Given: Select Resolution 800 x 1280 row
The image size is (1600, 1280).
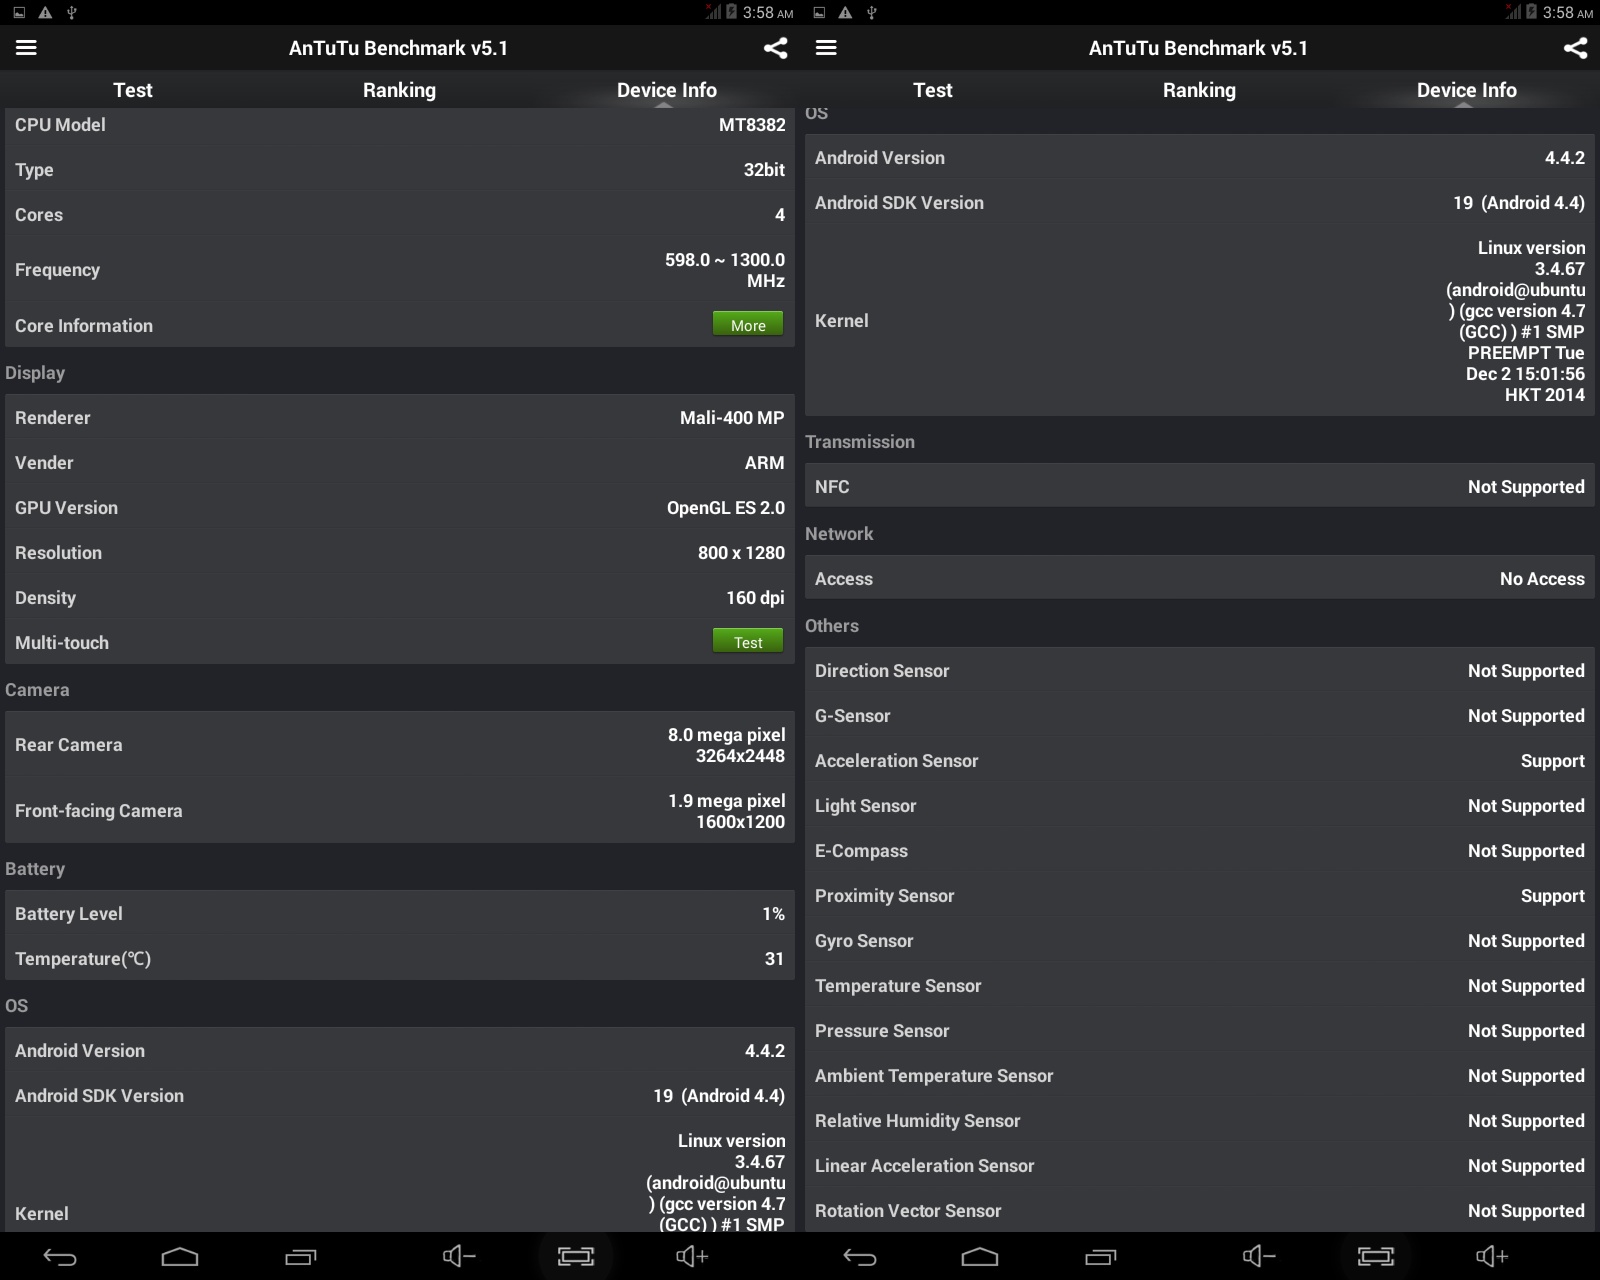Looking at the screenshot, I should click(400, 553).
